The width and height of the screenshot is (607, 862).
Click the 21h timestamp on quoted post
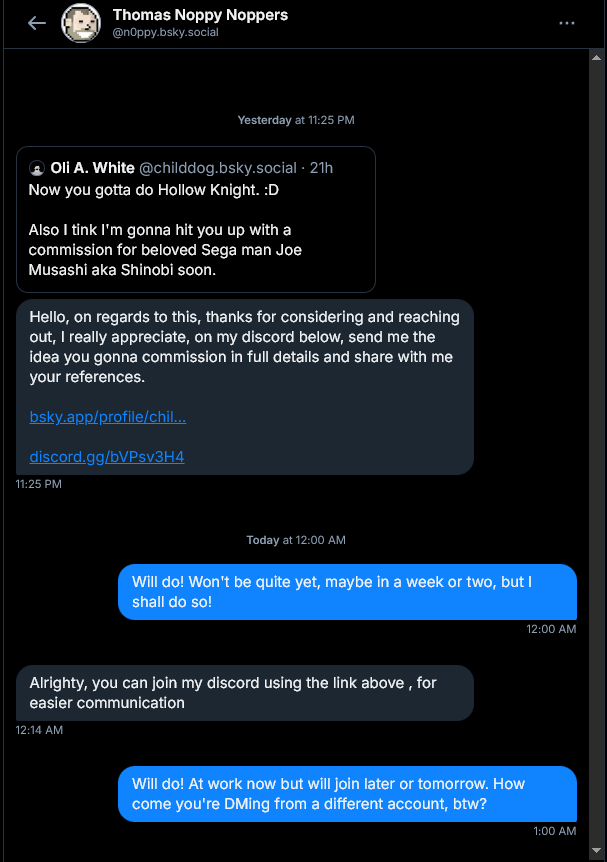[322, 168]
